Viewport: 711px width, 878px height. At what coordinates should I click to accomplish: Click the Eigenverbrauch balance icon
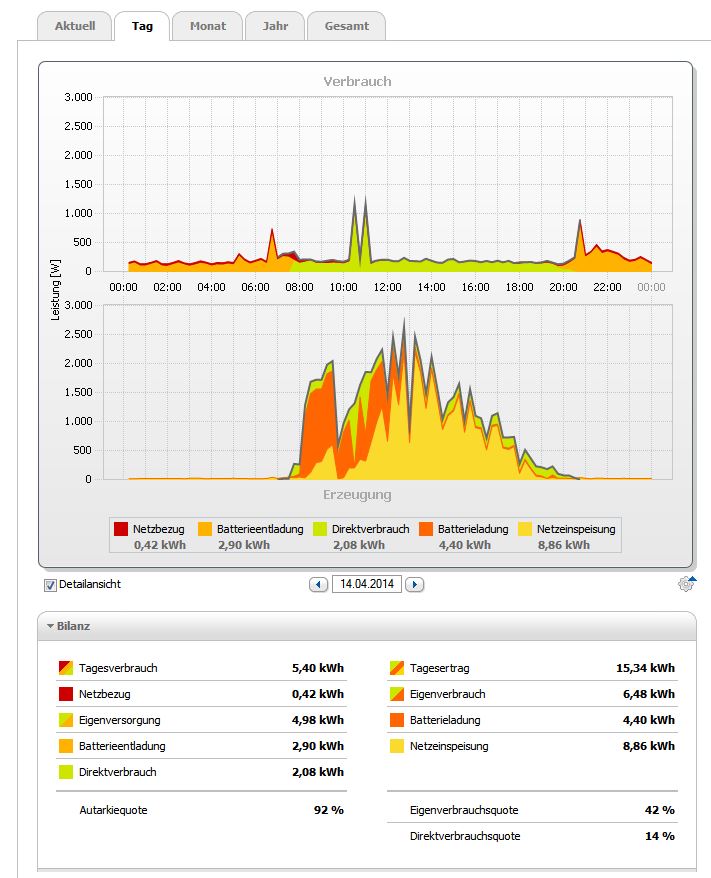coord(396,694)
